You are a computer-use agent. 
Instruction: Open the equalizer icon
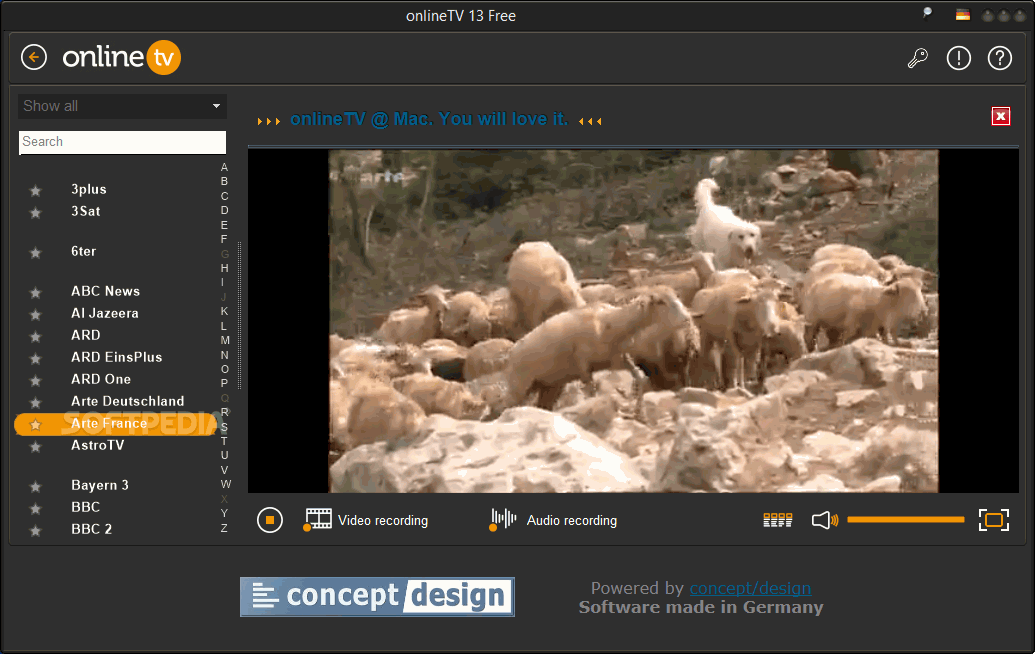[x=778, y=520]
